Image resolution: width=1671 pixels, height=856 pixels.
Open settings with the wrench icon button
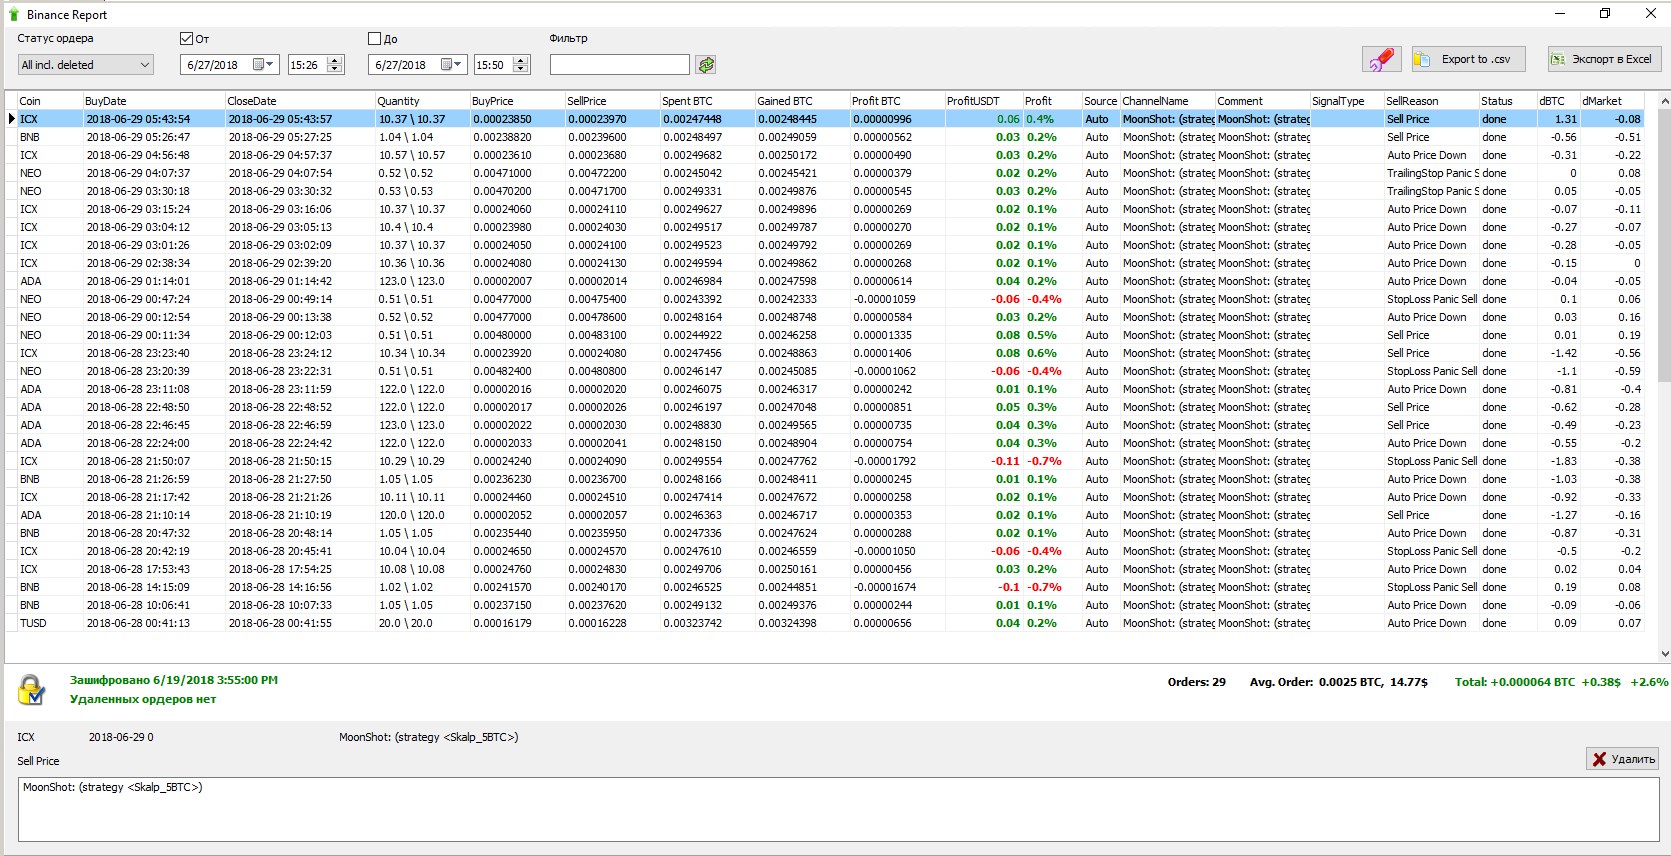pyautogui.click(x=1381, y=60)
